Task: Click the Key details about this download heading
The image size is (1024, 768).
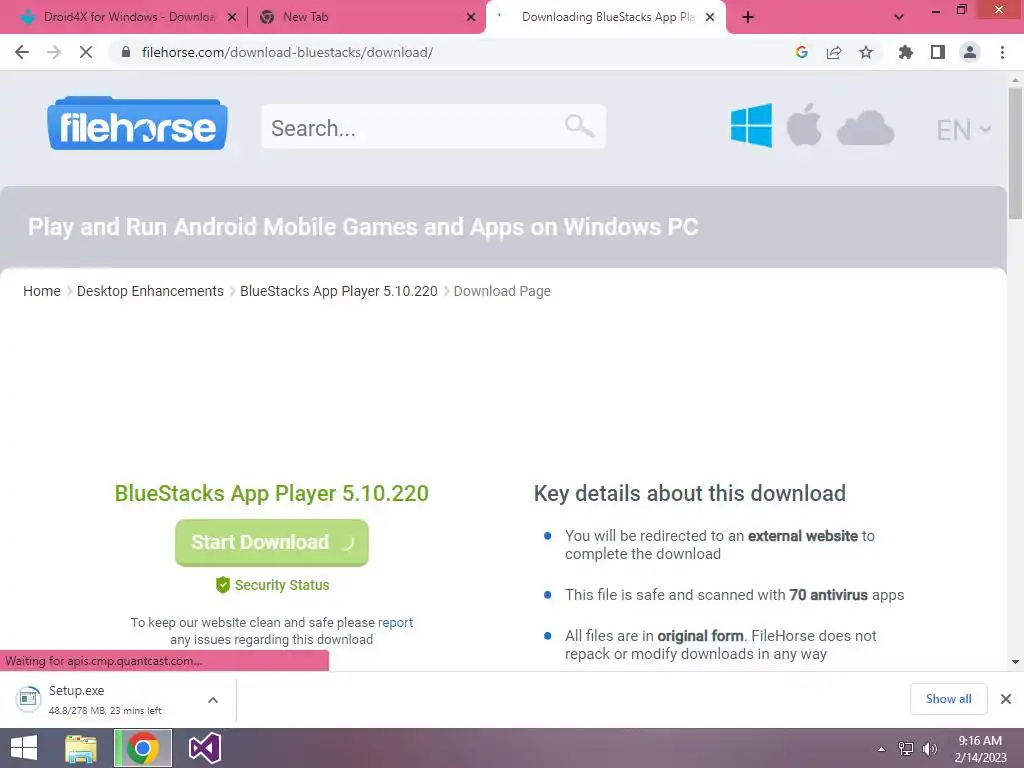Action: point(690,494)
